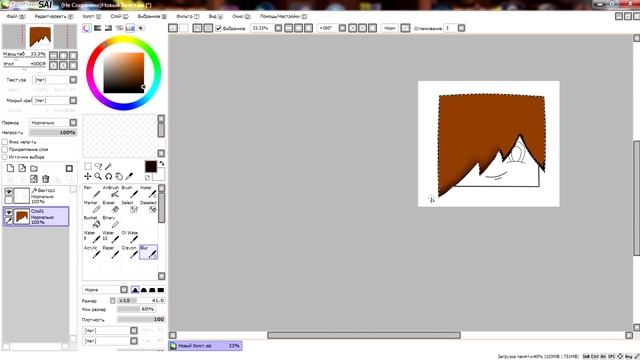Adjust the min size 60% slider

coord(136,309)
